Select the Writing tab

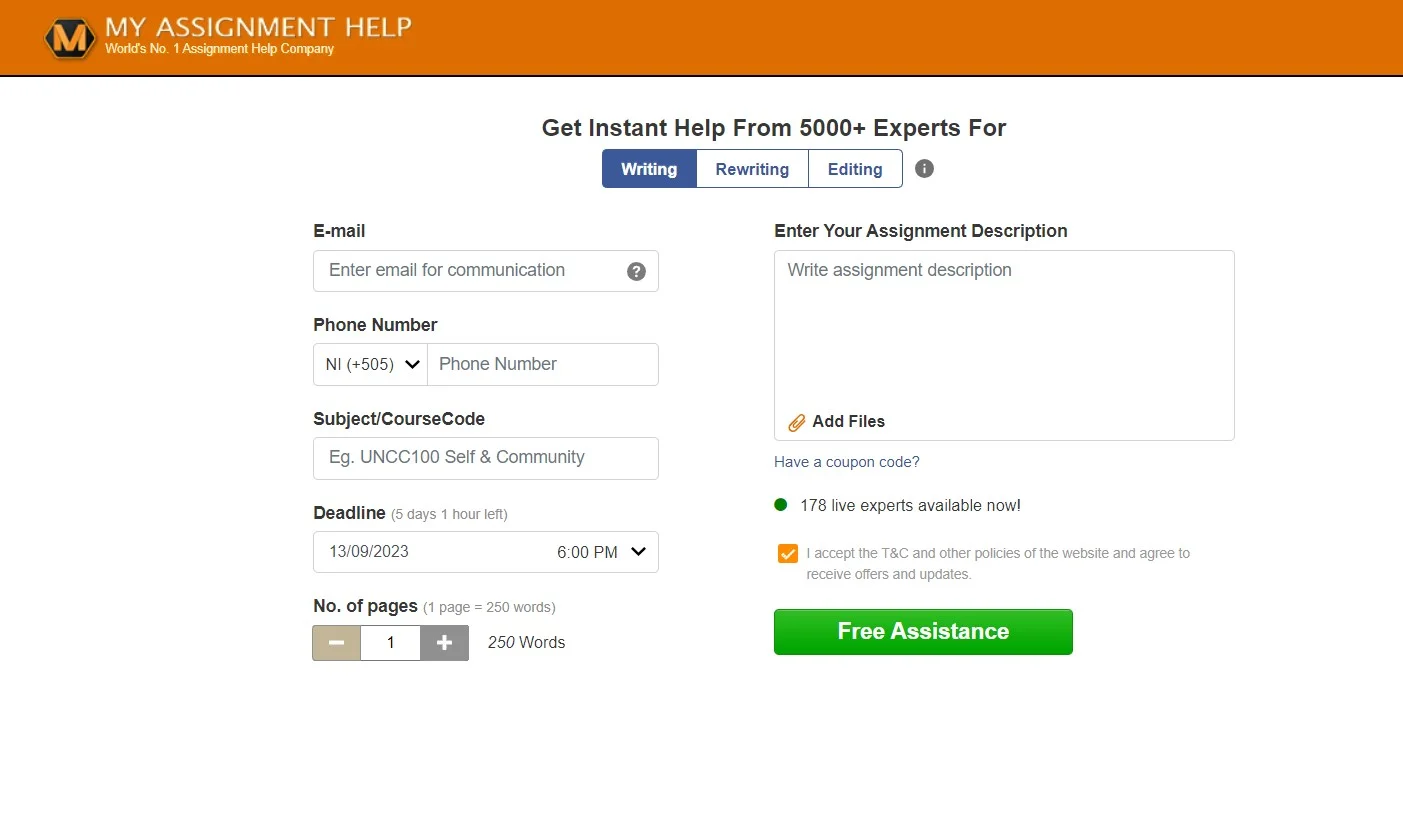click(x=649, y=169)
